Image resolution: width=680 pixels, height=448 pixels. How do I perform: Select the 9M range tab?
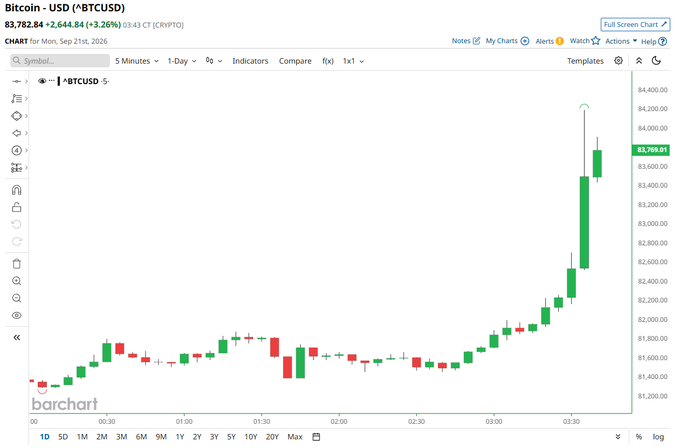click(161, 437)
